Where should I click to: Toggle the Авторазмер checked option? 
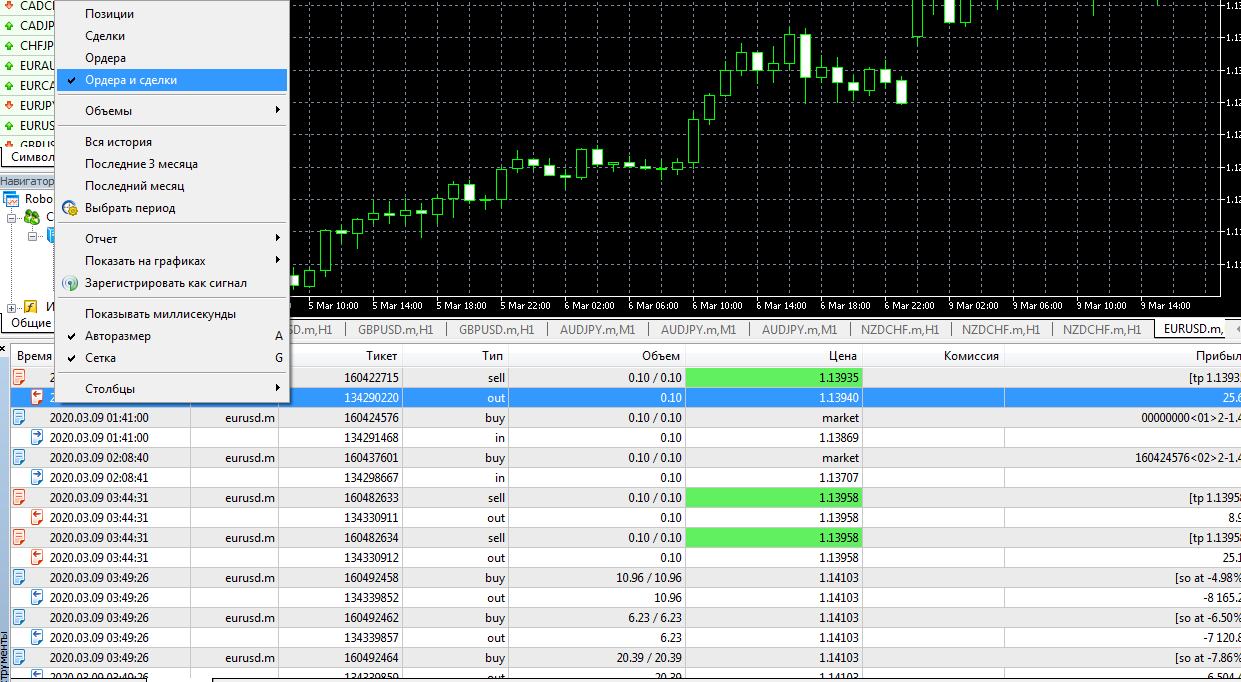[172, 336]
